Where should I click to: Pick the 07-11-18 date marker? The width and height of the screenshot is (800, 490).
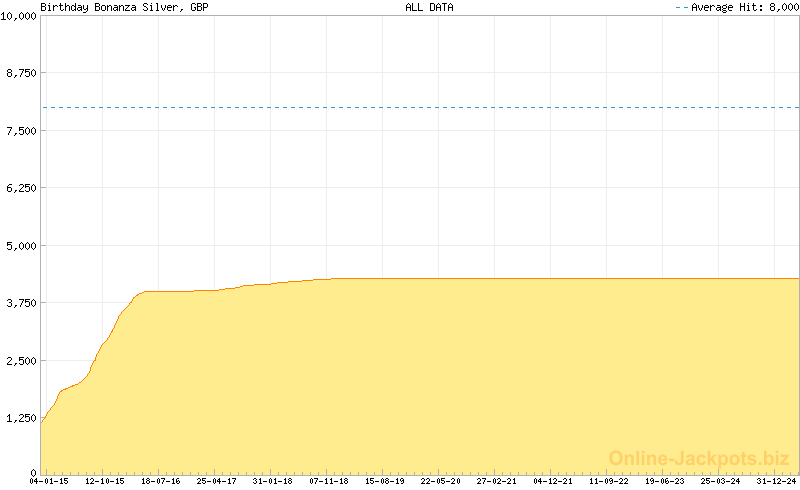click(x=328, y=481)
